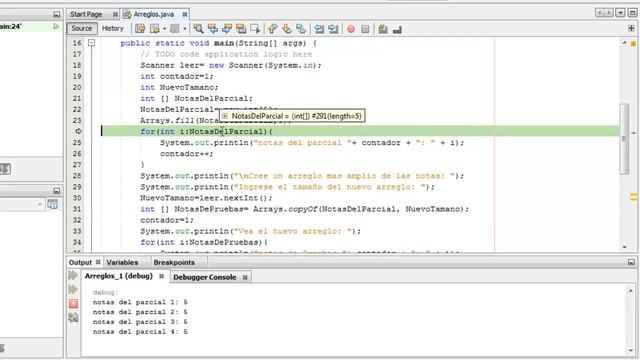Close the Arreglos.java tab
The image size is (640, 360).
pyautogui.click(x=184, y=14)
